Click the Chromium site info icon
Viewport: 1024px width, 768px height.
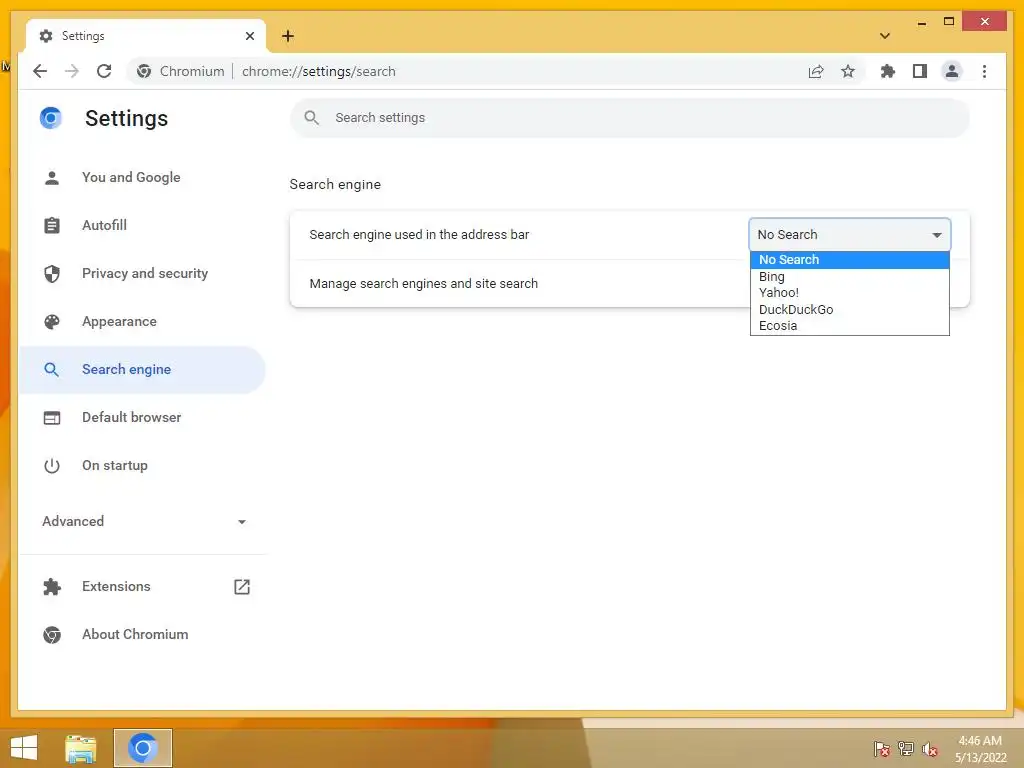coord(144,71)
